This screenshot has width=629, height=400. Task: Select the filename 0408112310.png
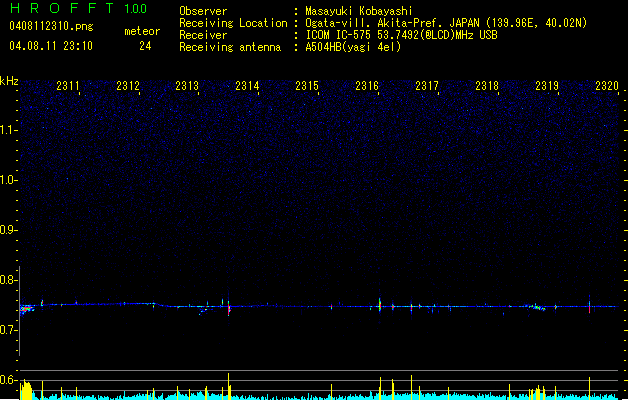click(x=51, y=26)
